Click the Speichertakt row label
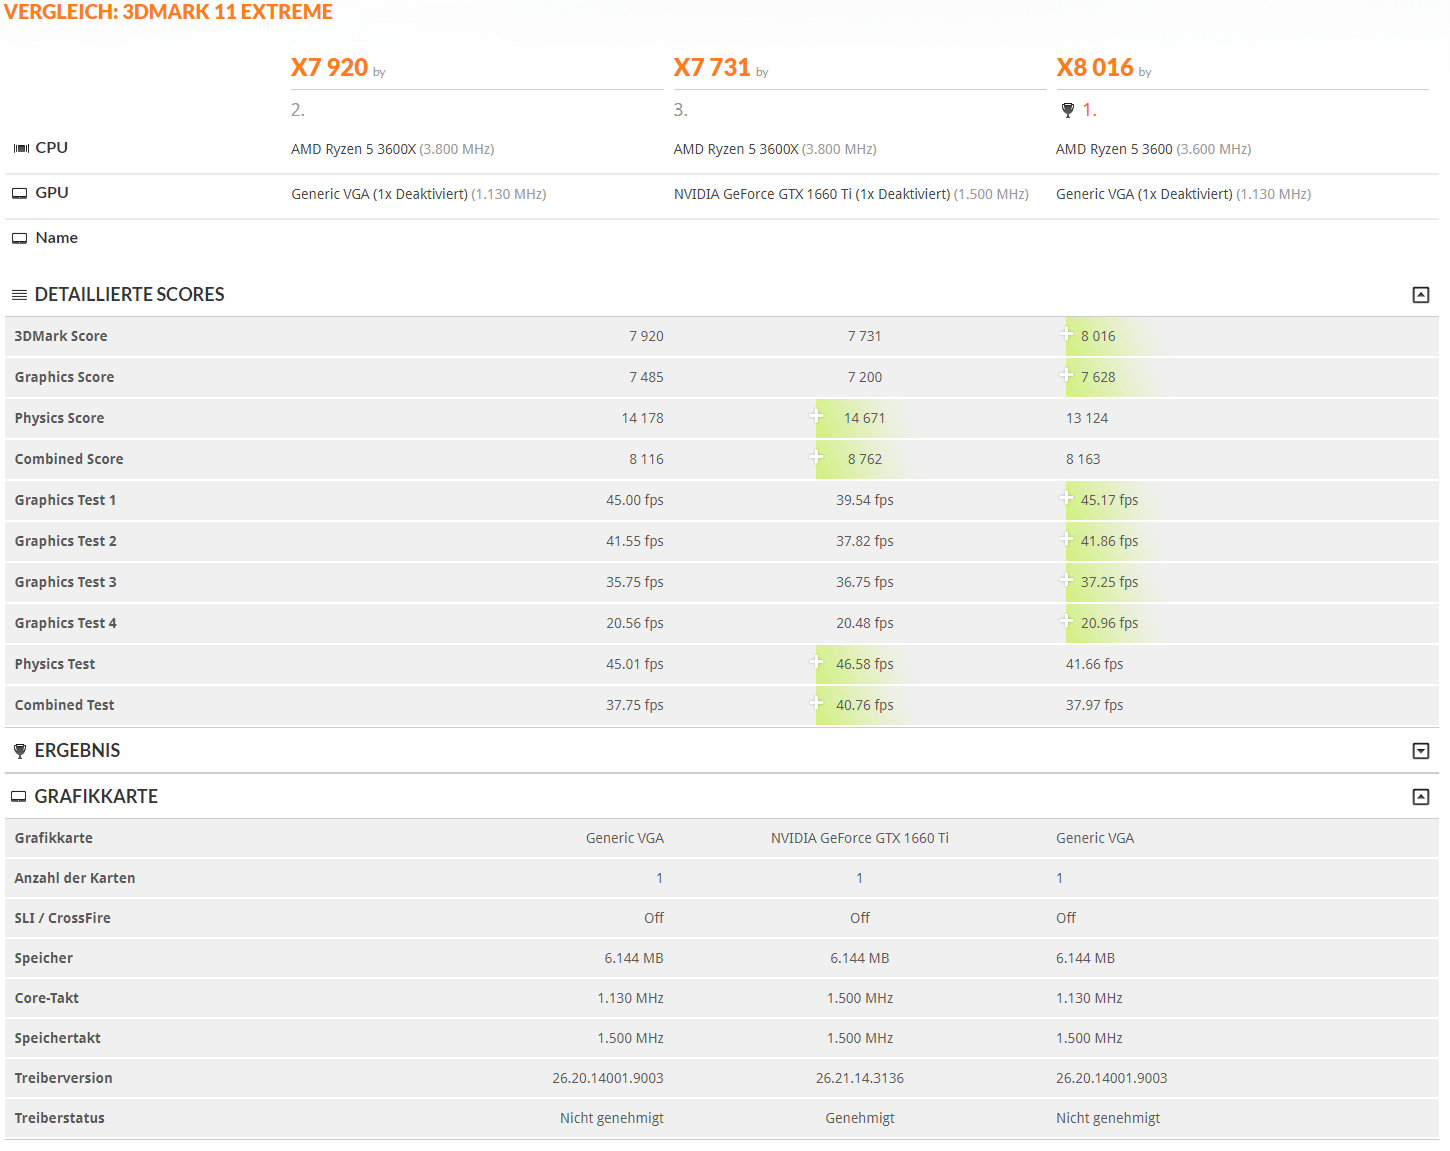The width and height of the screenshot is (1450, 1151). 57,1038
